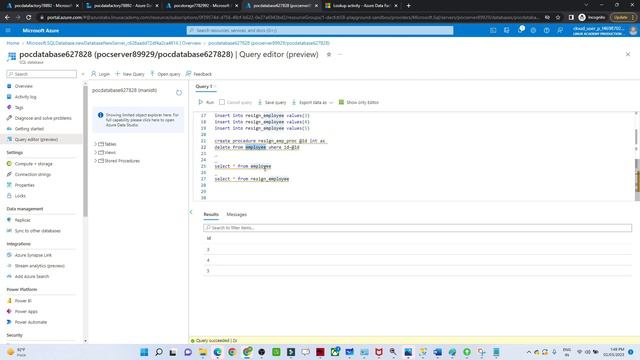This screenshot has height=360, width=640.
Task: Click the Feedback toolbar button
Action: point(199,74)
